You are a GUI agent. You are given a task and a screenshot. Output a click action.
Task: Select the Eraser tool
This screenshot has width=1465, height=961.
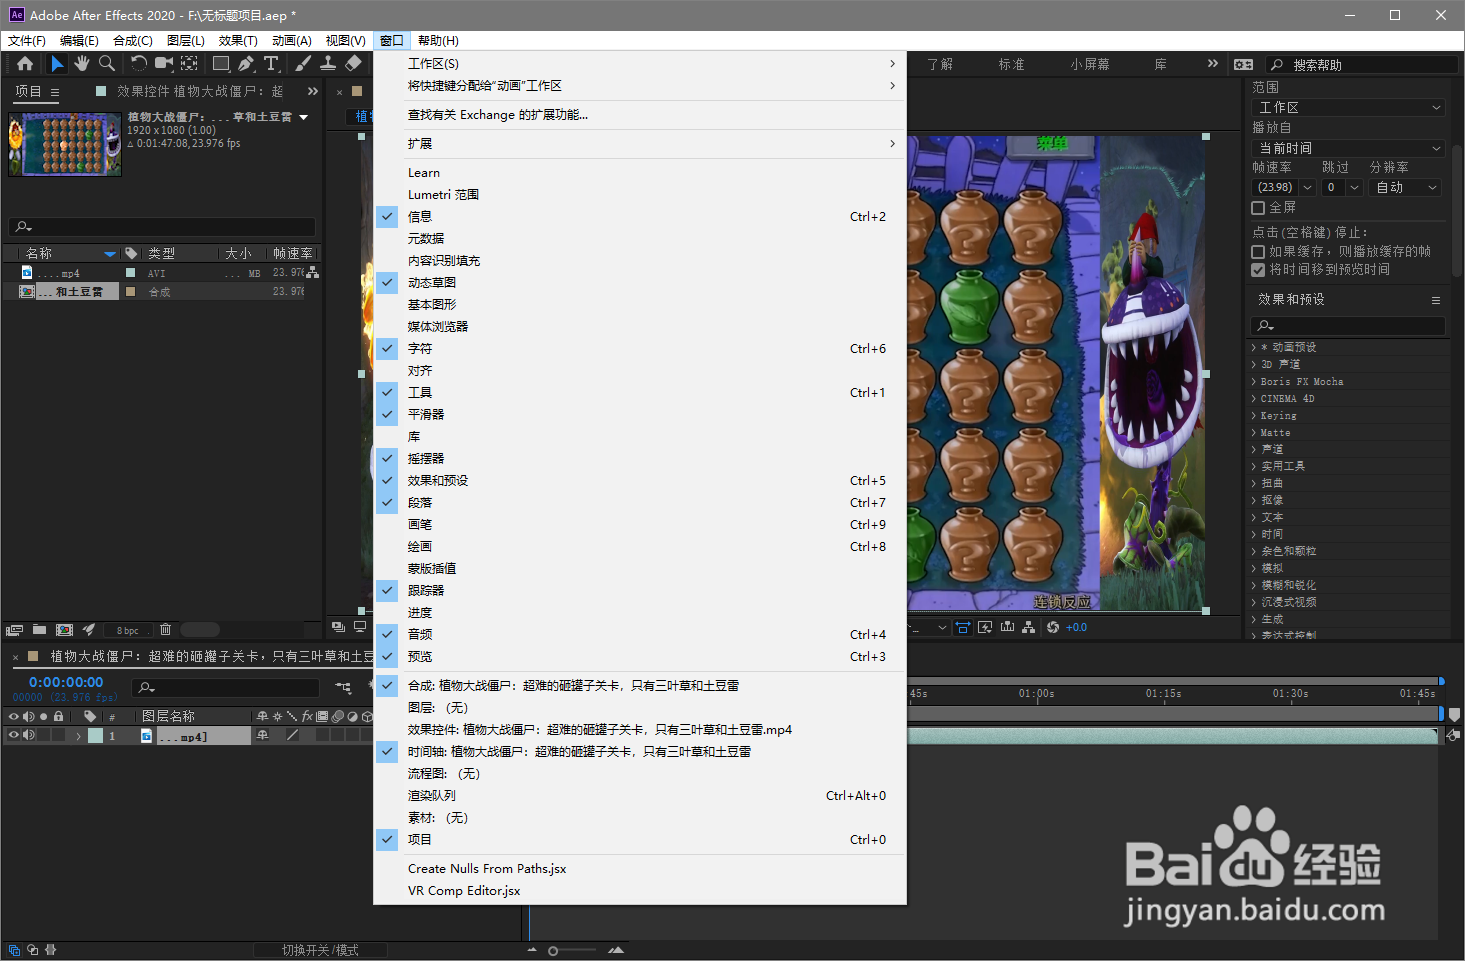coord(353,64)
